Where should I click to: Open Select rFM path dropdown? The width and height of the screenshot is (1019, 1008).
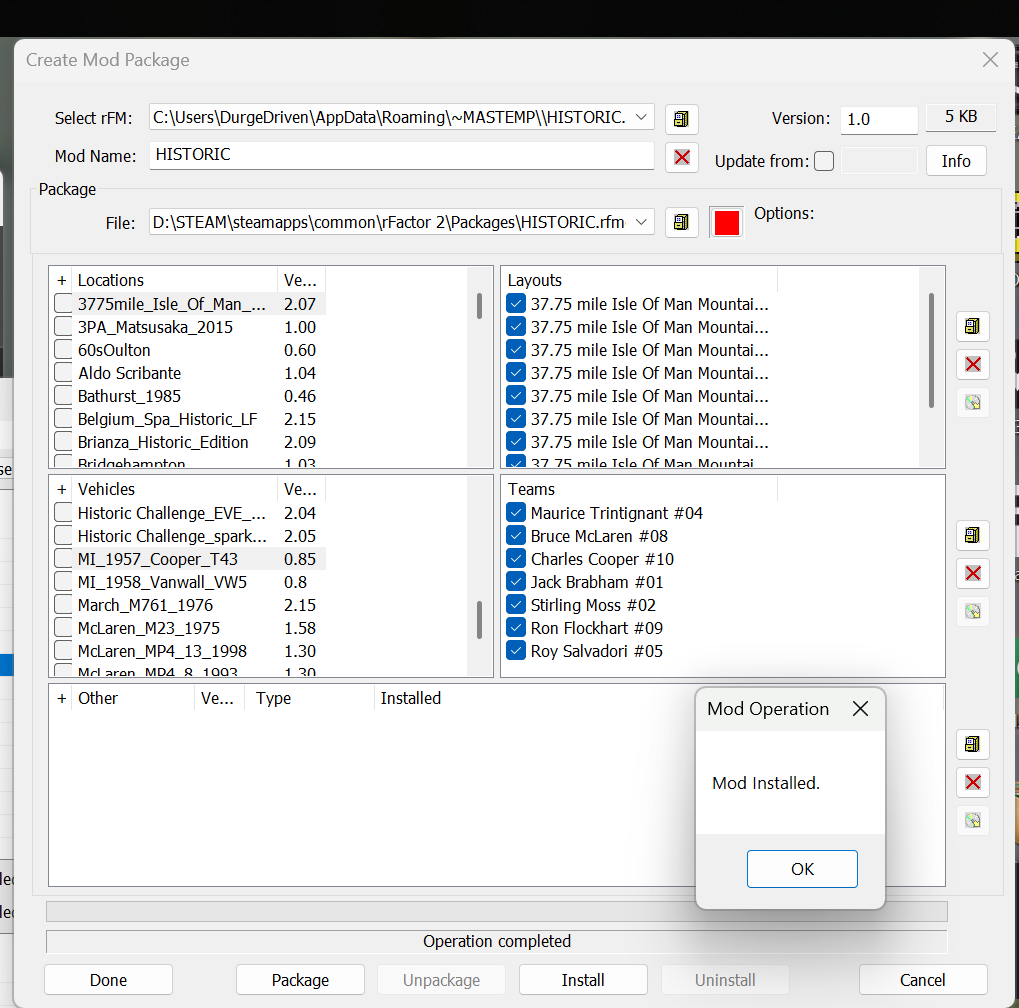point(641,118)
